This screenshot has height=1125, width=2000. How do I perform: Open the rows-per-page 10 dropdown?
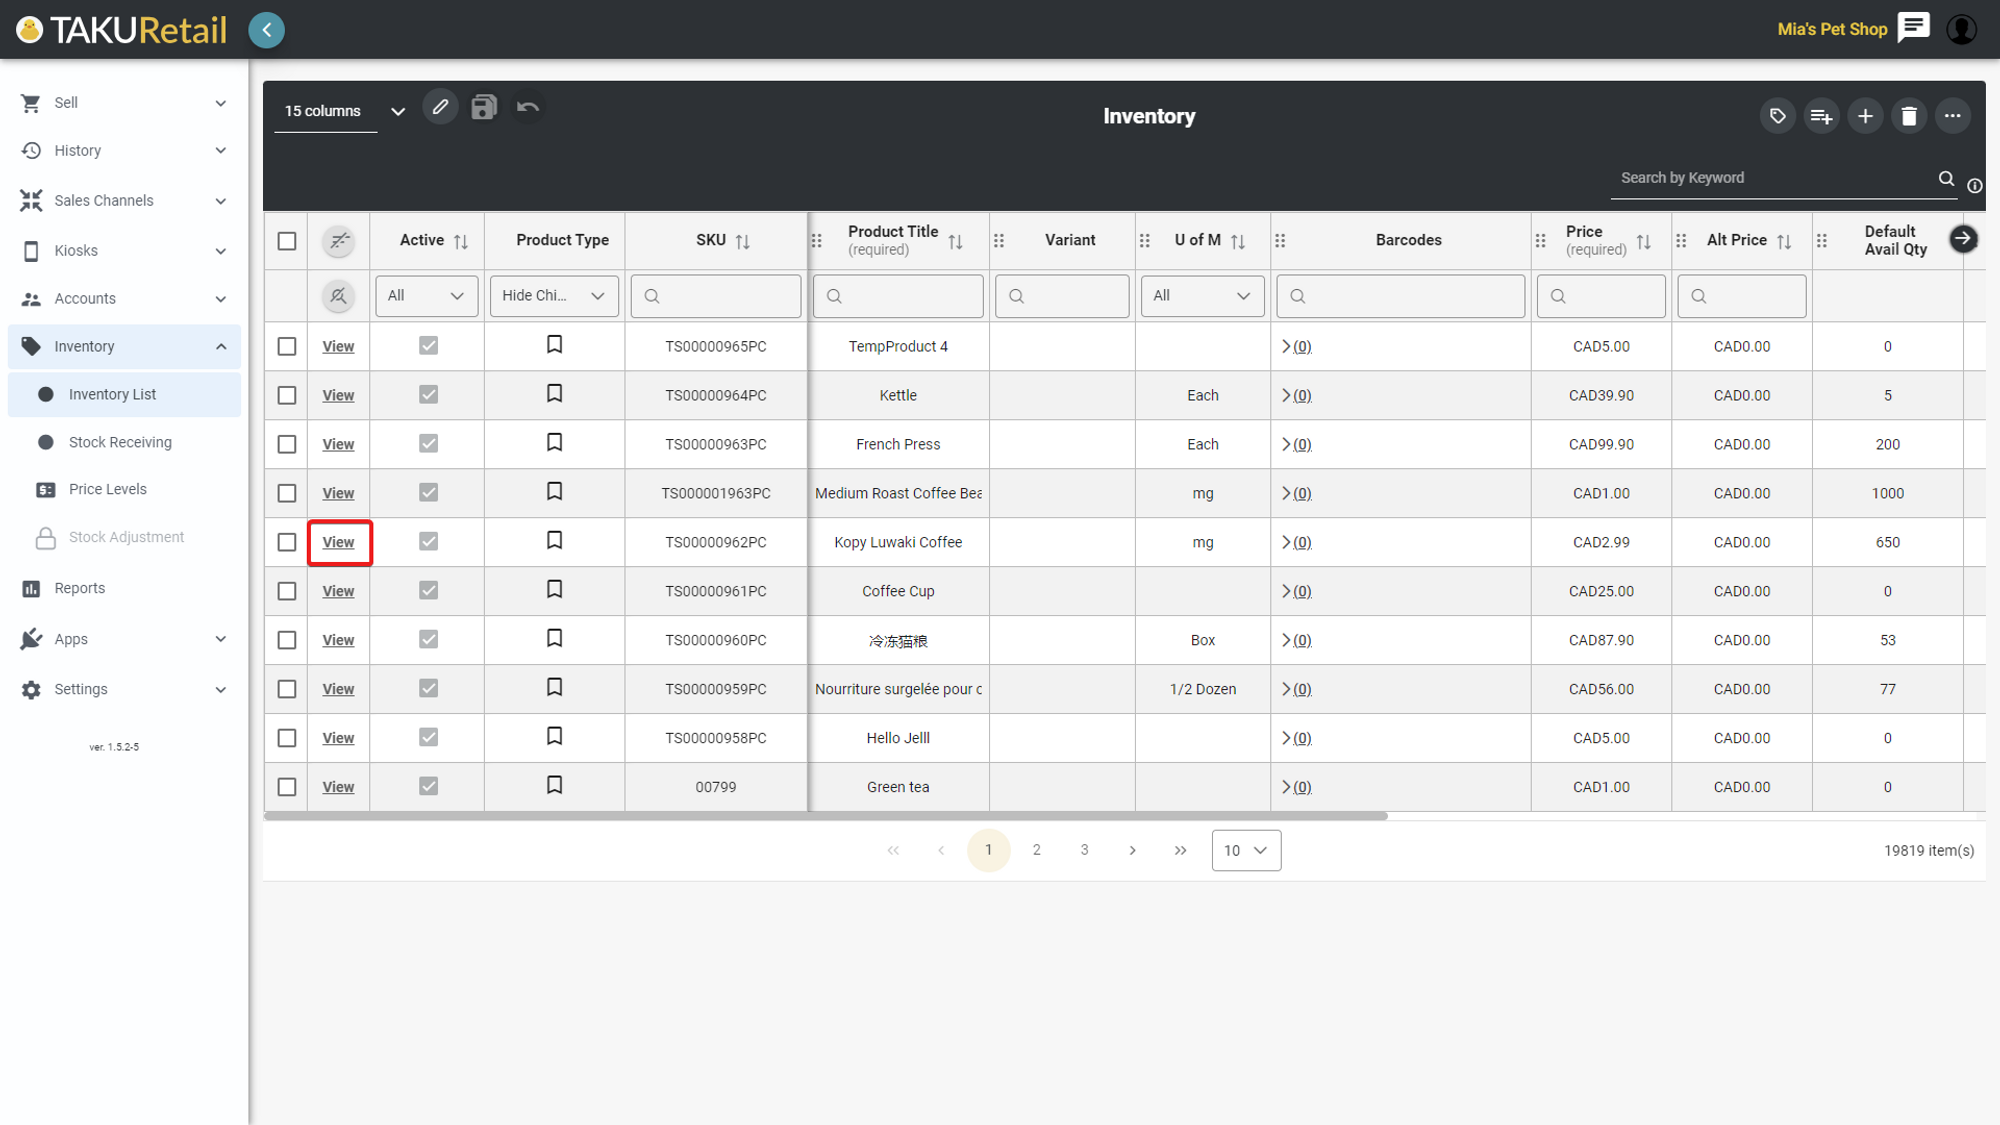[1245, 850]
